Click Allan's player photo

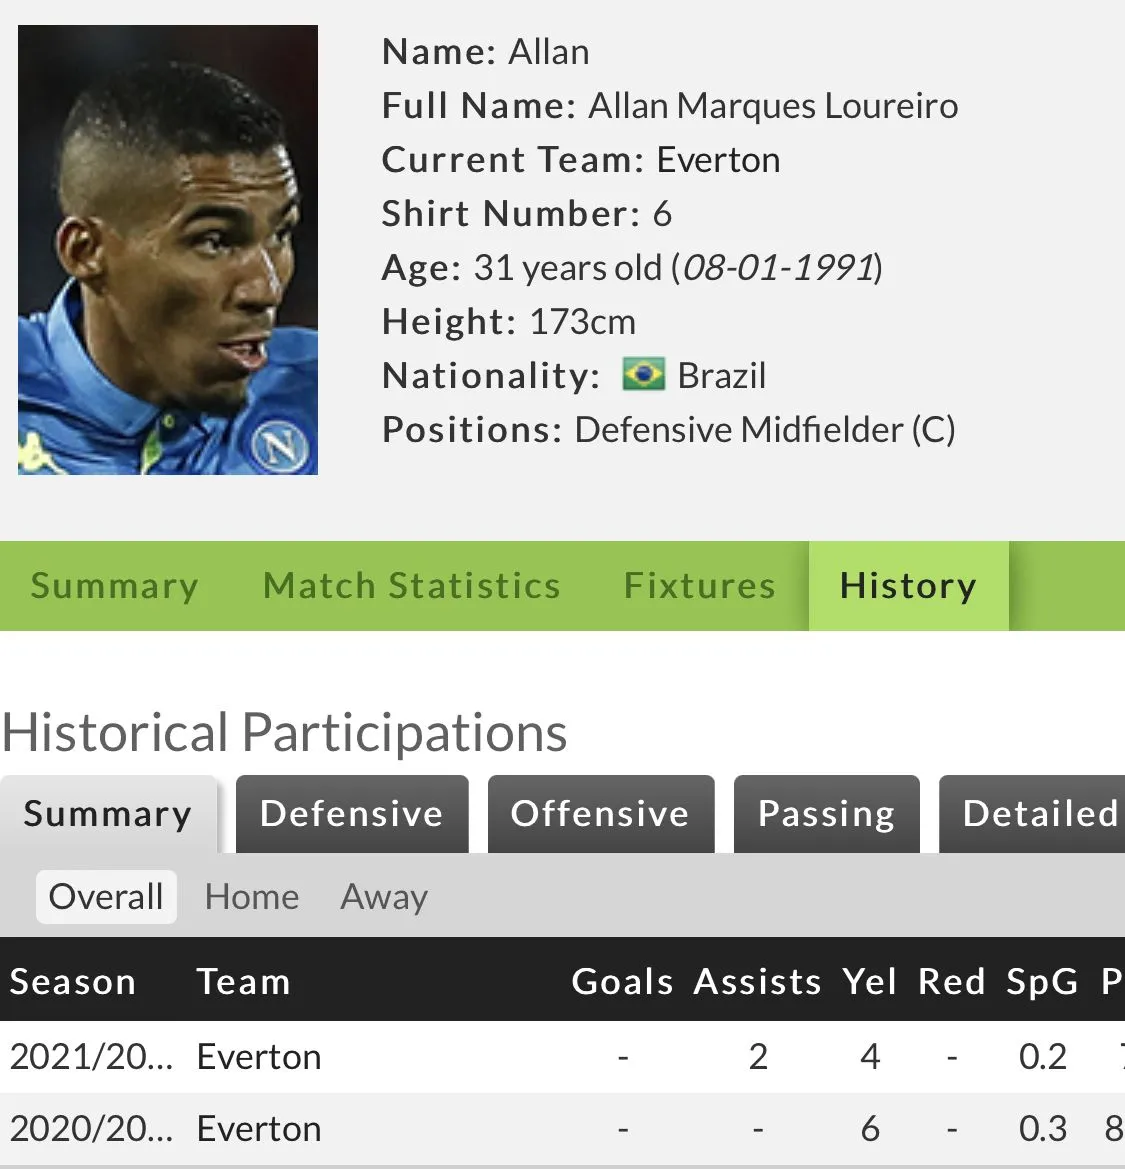(168, 250)
